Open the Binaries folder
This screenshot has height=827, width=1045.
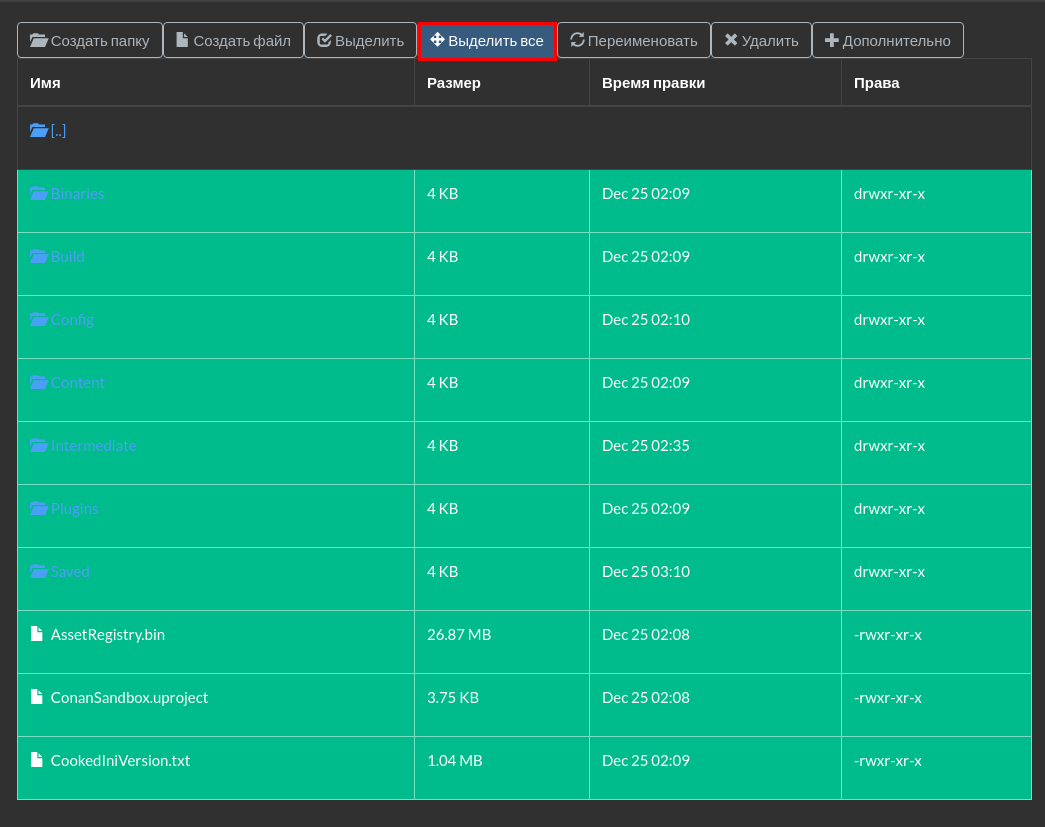pyautogui.click(x=77, y=194)
